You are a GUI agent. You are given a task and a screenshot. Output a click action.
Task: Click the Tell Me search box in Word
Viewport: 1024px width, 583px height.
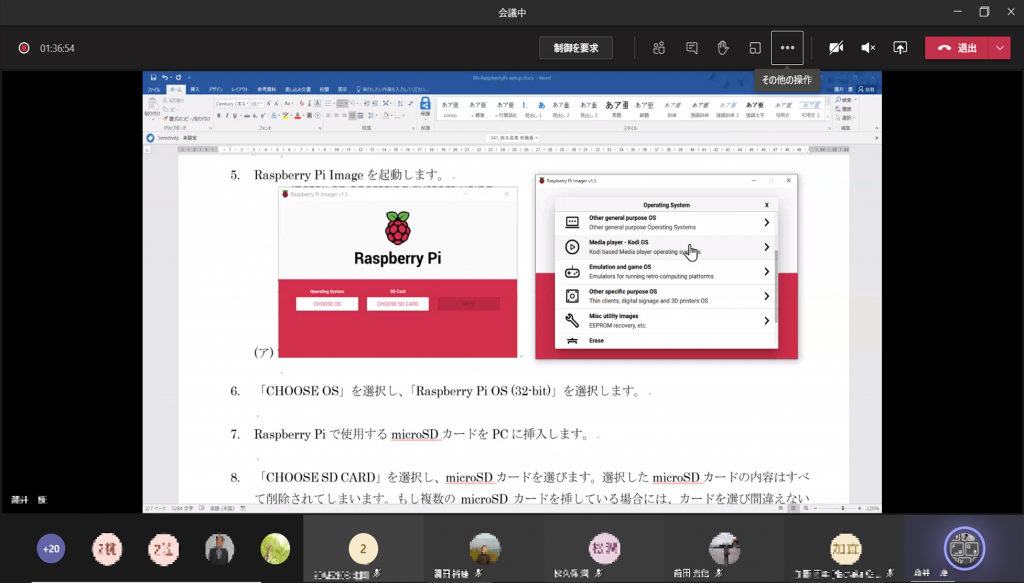coord(393,89)
